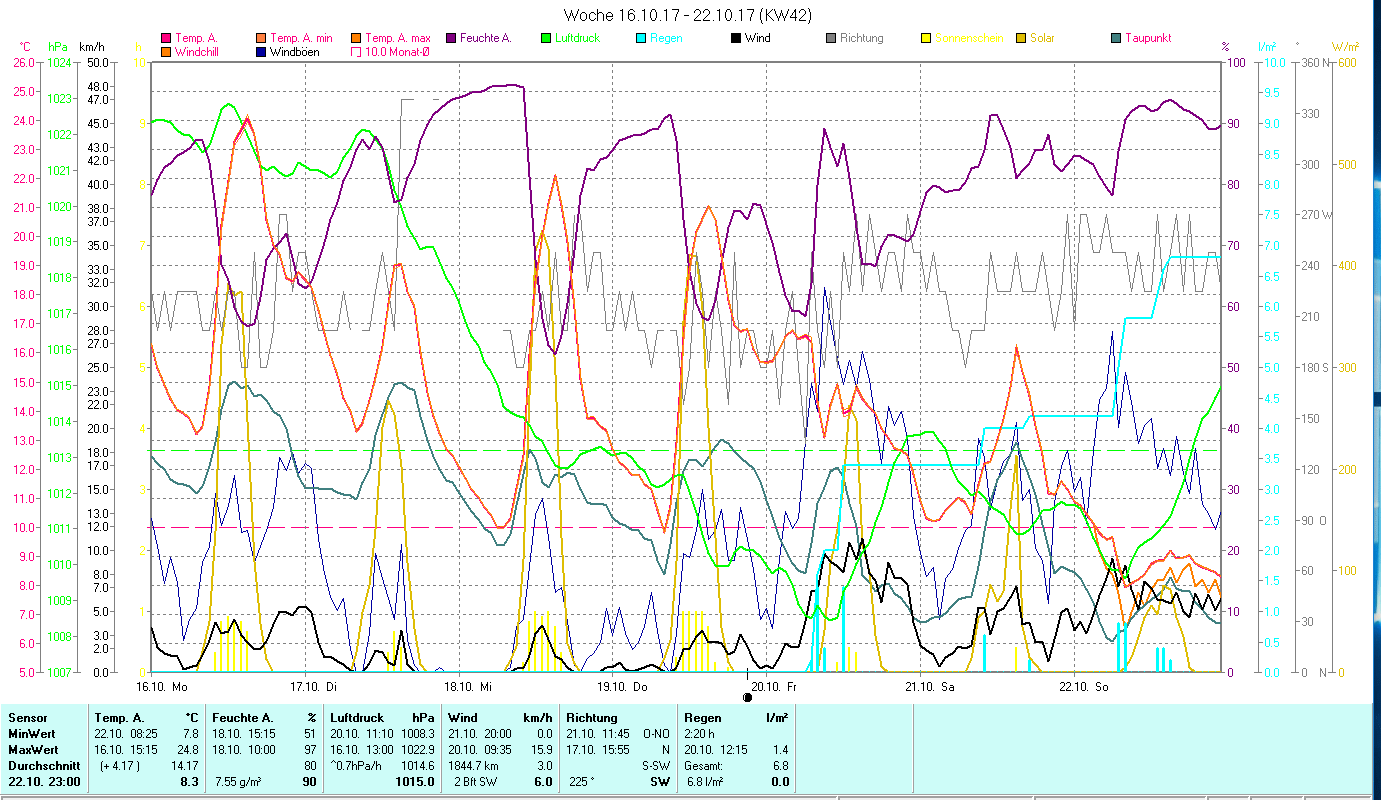Viewport: 1381px width, 800px height.
Task: Click the '10.0 Monat-Ø' legend label
Action: point(398,52)
